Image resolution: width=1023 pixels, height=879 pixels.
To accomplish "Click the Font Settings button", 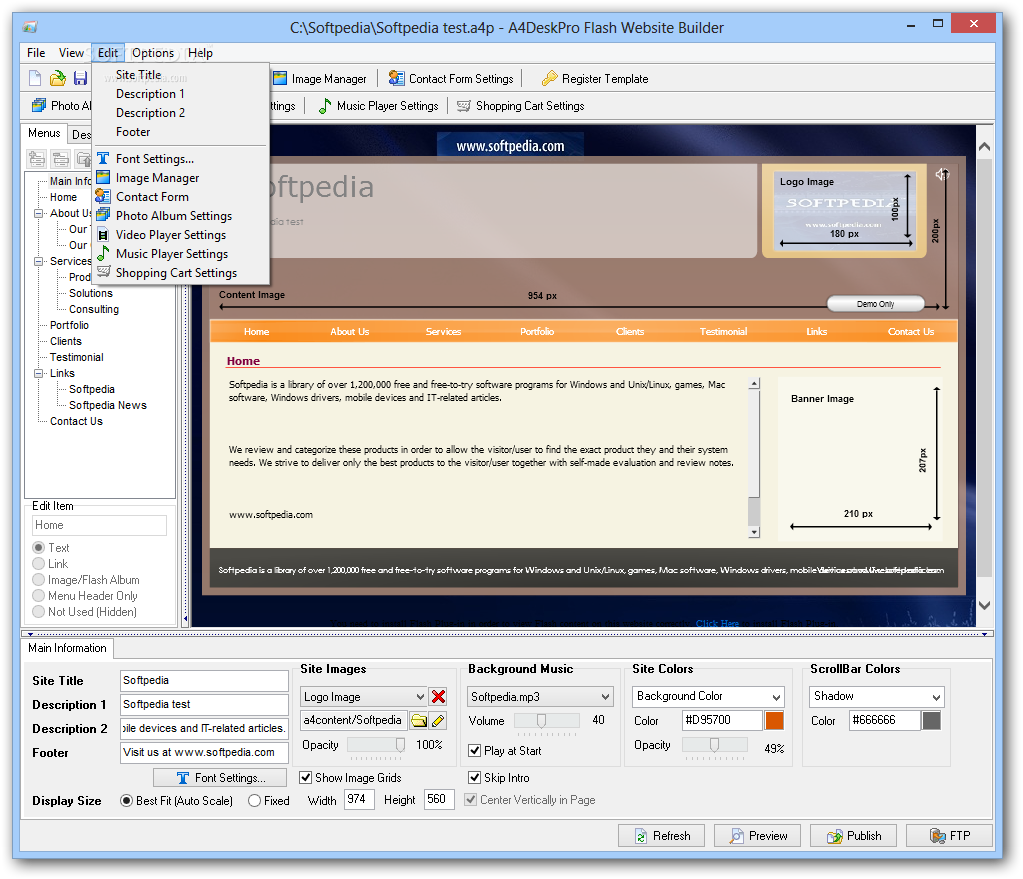I will pos(220,778).
